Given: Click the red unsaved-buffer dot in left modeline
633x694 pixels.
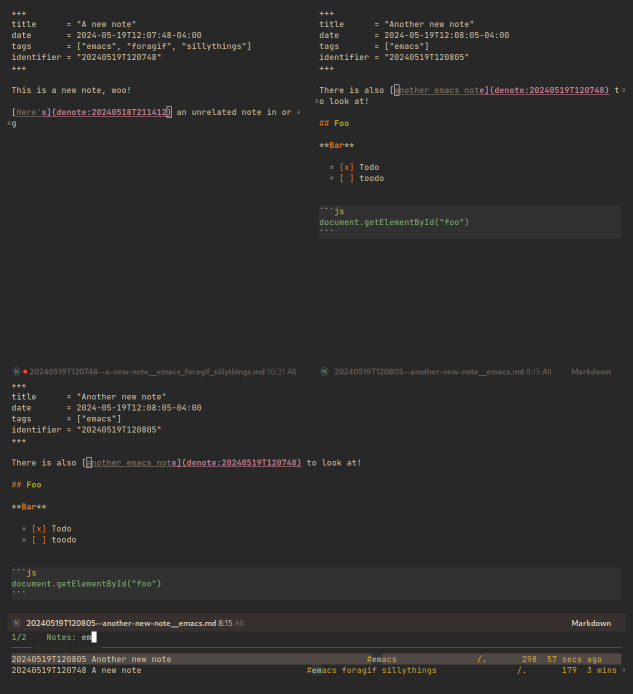Looking at the screenshot, I should [x=25, y=372].
